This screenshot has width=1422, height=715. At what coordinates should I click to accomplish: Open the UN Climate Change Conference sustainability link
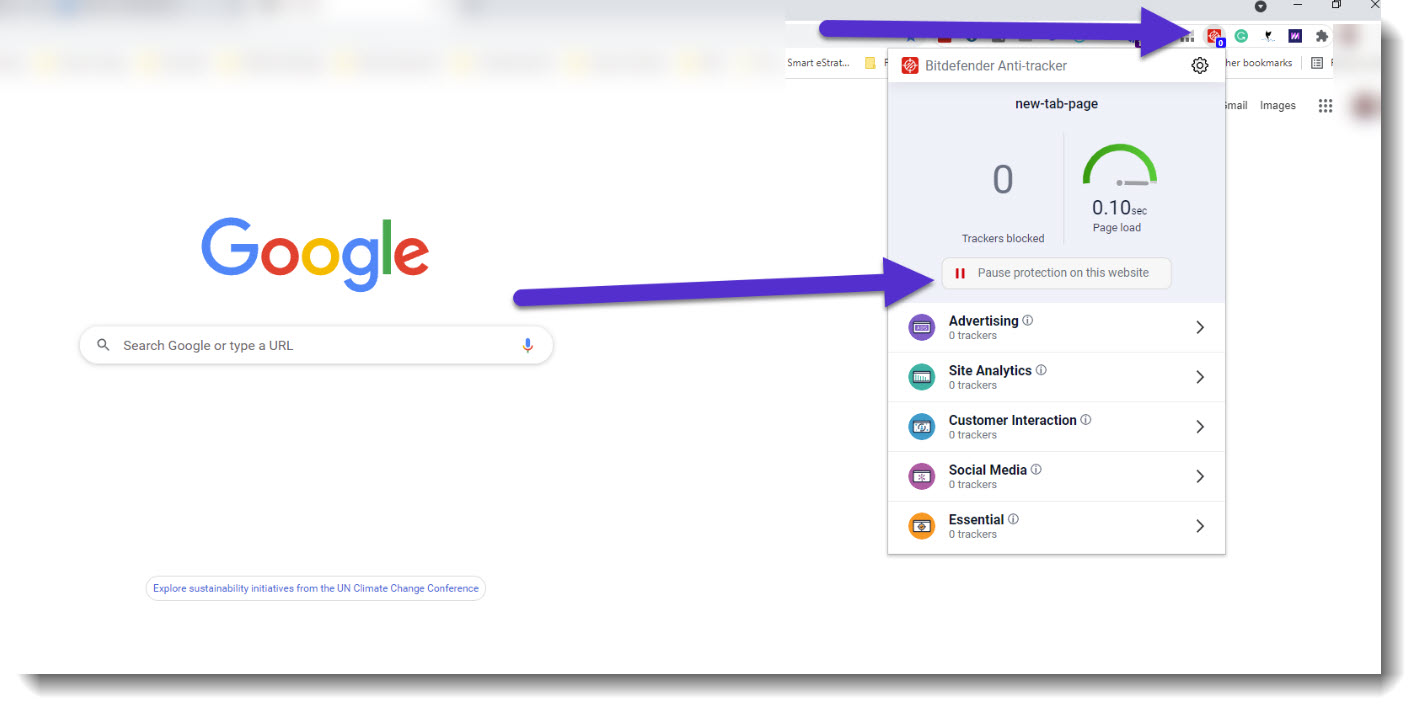click(x=316, y=588)
